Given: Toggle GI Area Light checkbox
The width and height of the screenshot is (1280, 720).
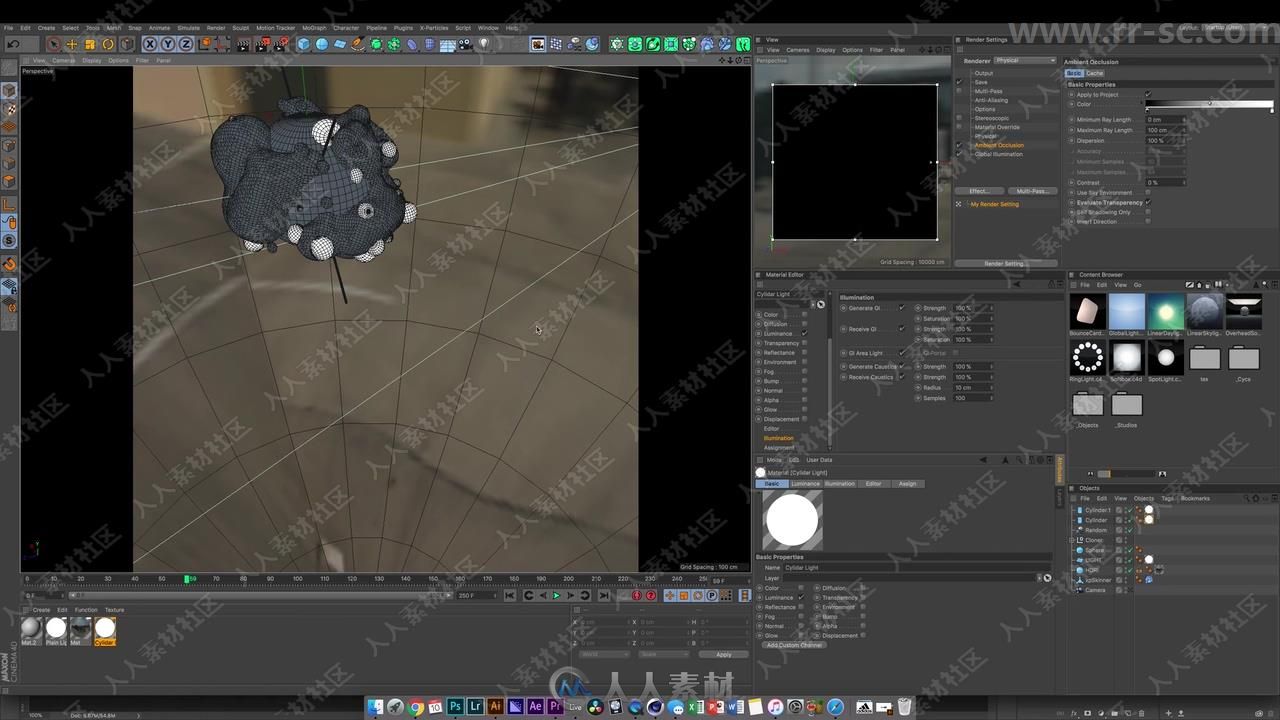Looking at the screenshot, I should click(x=901, y=353).
